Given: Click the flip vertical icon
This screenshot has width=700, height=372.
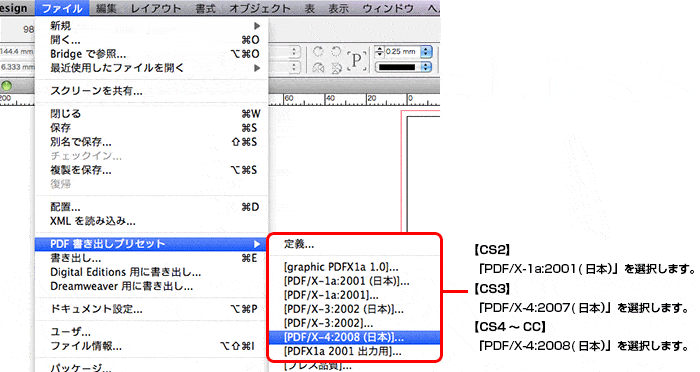Looking at the screenshot, I should 336,67.
